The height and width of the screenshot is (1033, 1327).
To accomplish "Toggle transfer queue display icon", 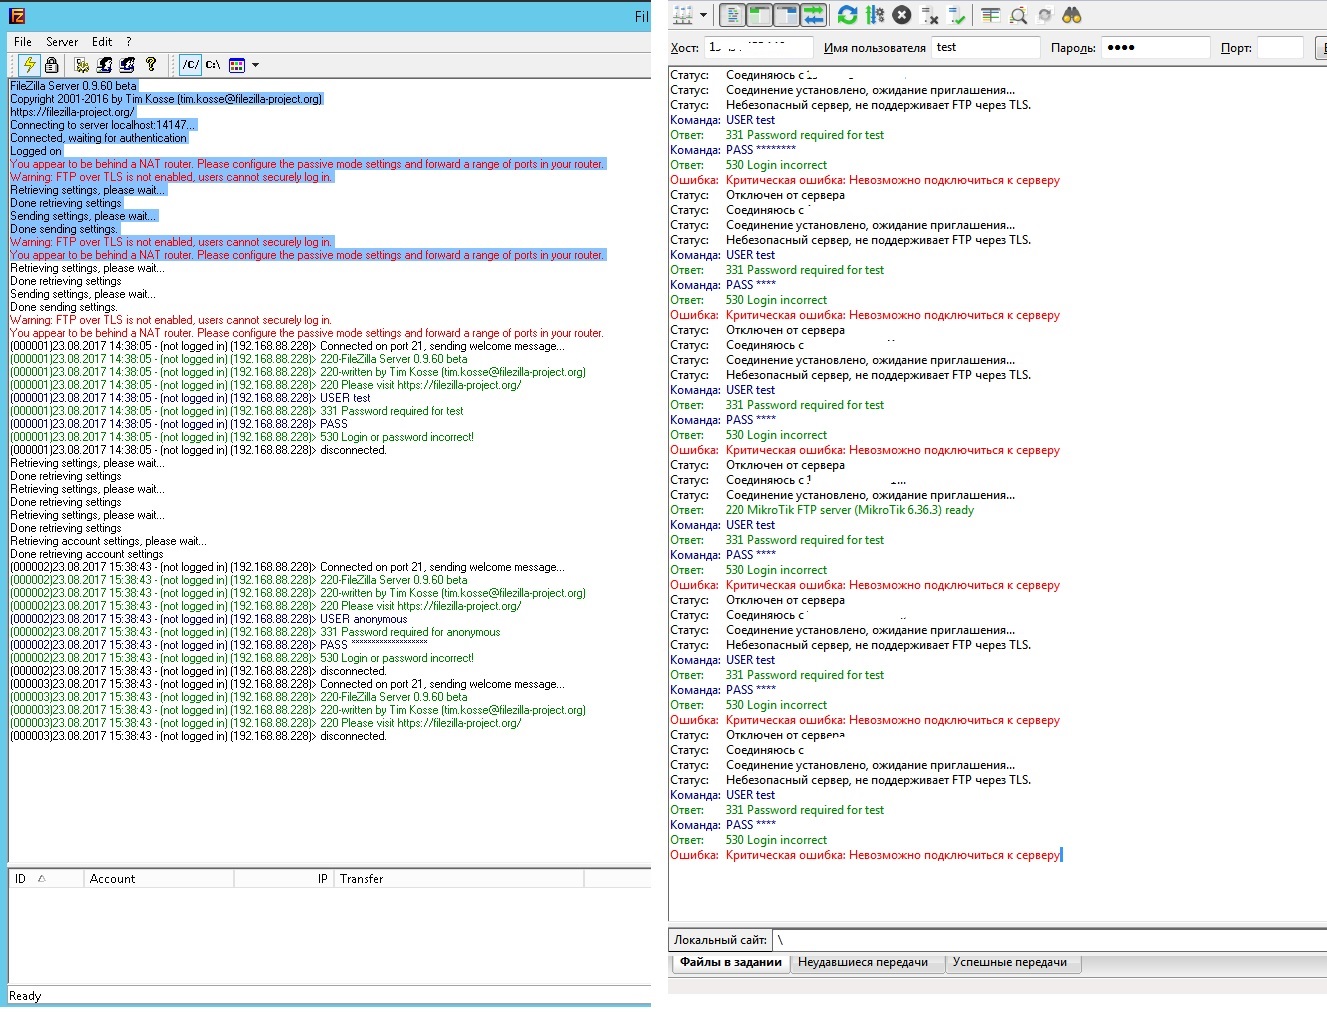I will (x=813, y=15).
